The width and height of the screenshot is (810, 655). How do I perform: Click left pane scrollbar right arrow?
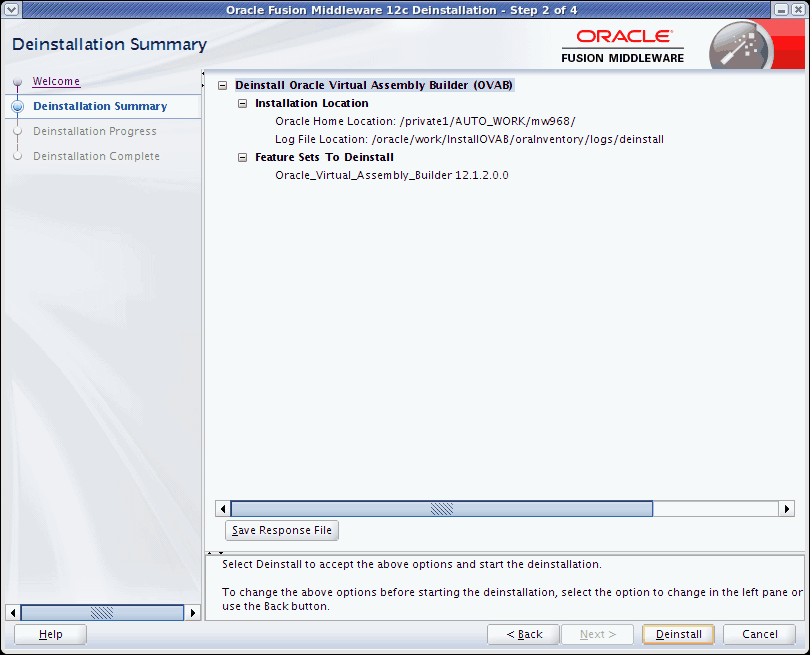193,613
